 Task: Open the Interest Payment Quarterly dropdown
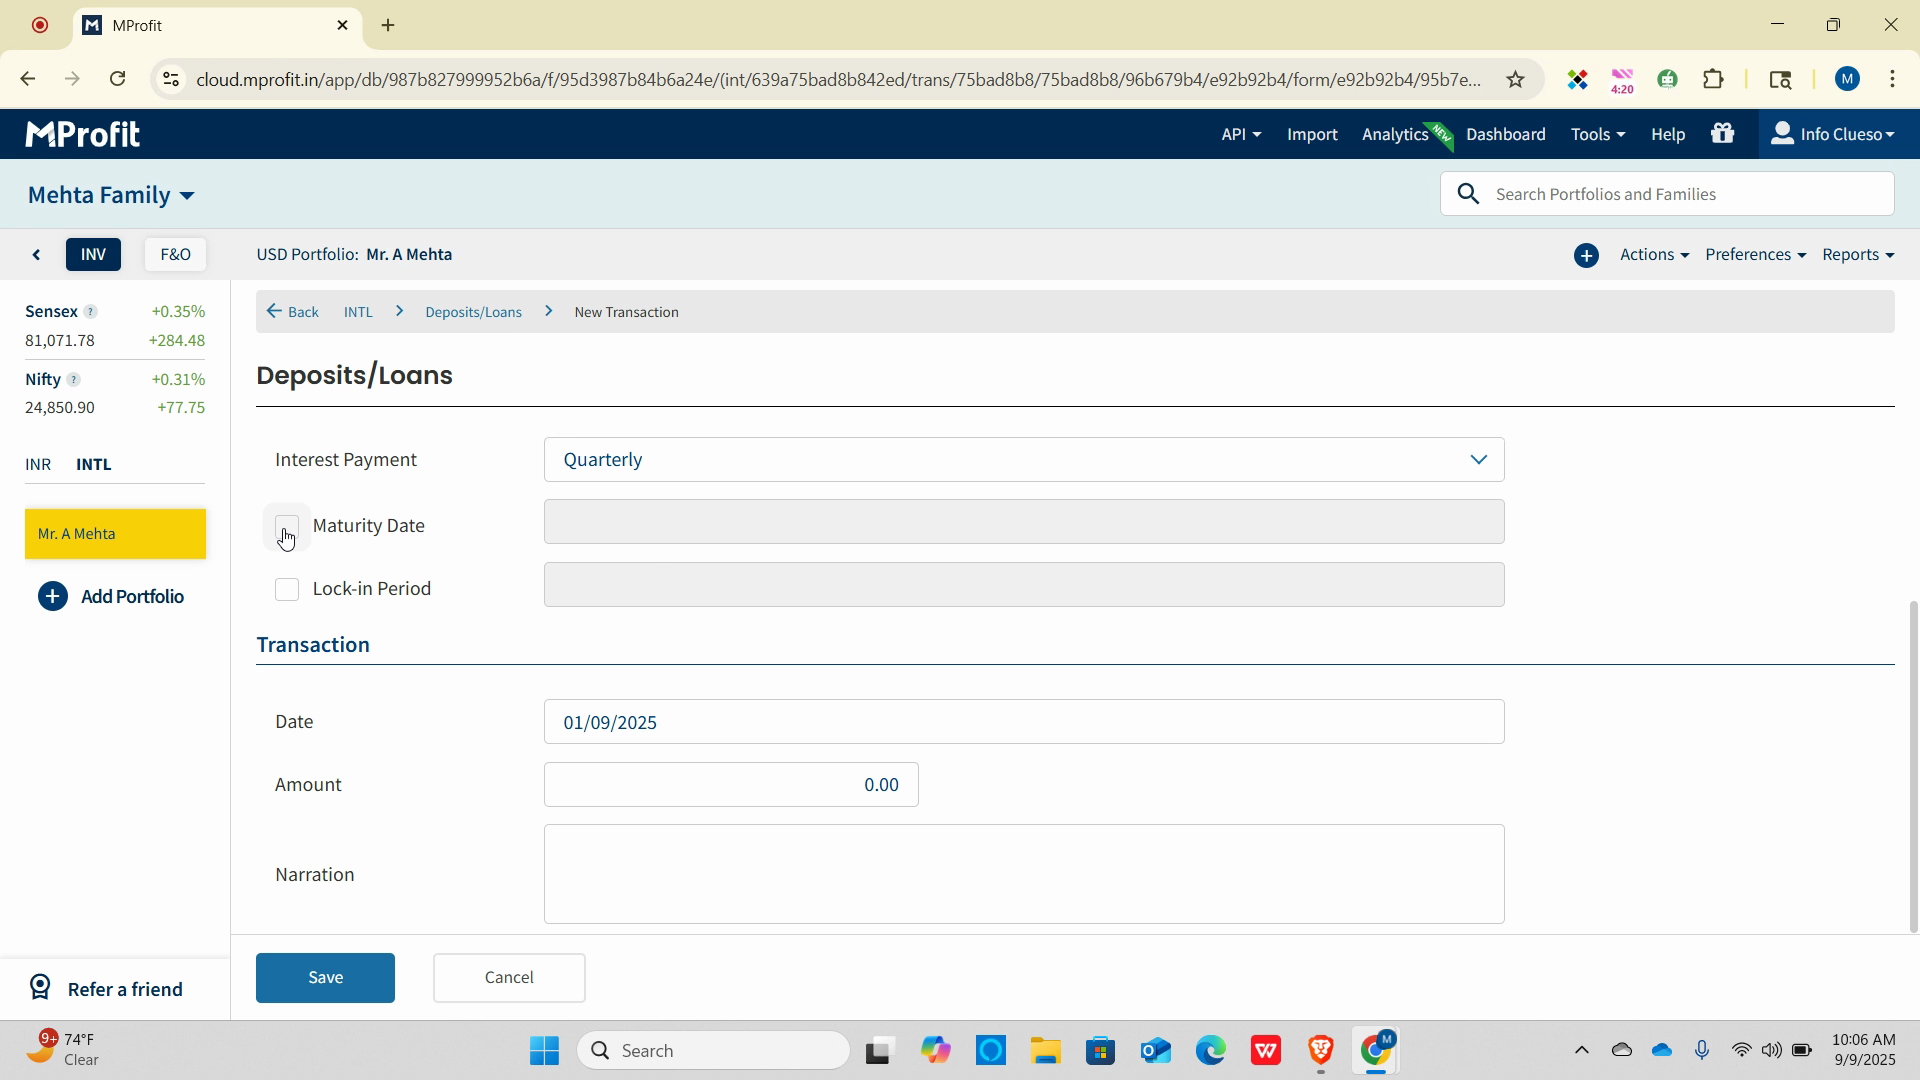[x=1023, y=460]
